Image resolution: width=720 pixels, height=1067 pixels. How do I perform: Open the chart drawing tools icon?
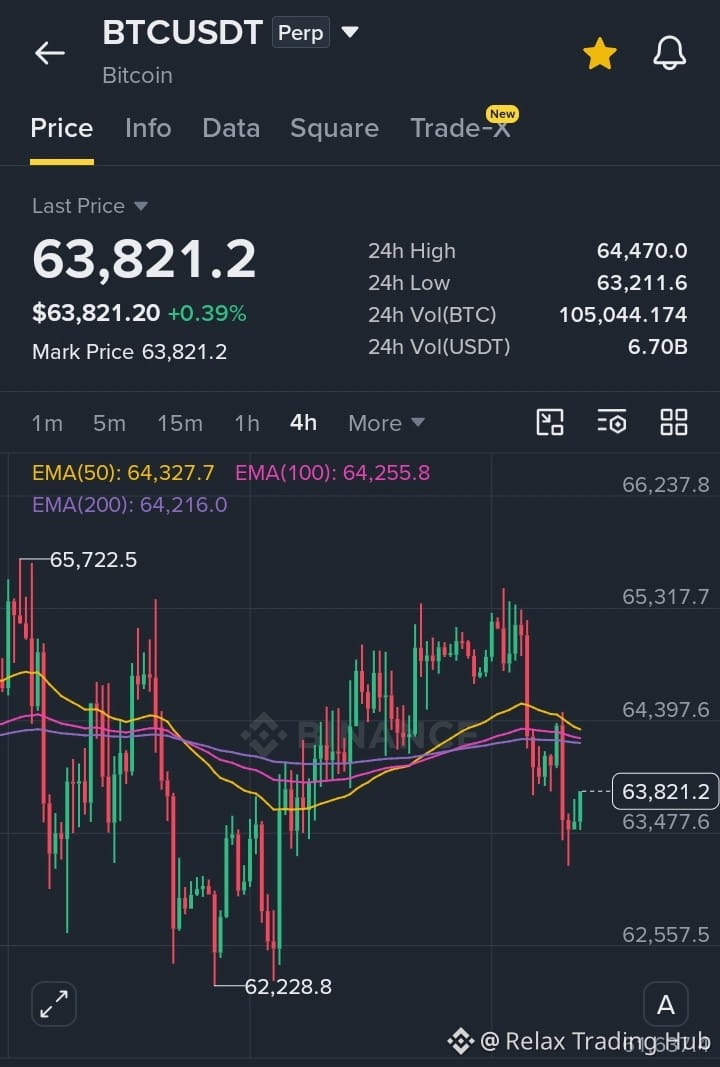pos(550,423)
